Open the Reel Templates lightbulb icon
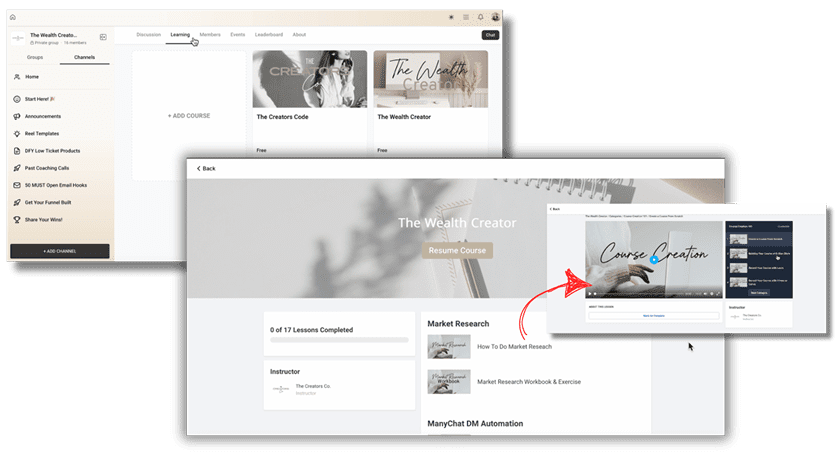This screenshot has height=471, width=837. point(17,134)
